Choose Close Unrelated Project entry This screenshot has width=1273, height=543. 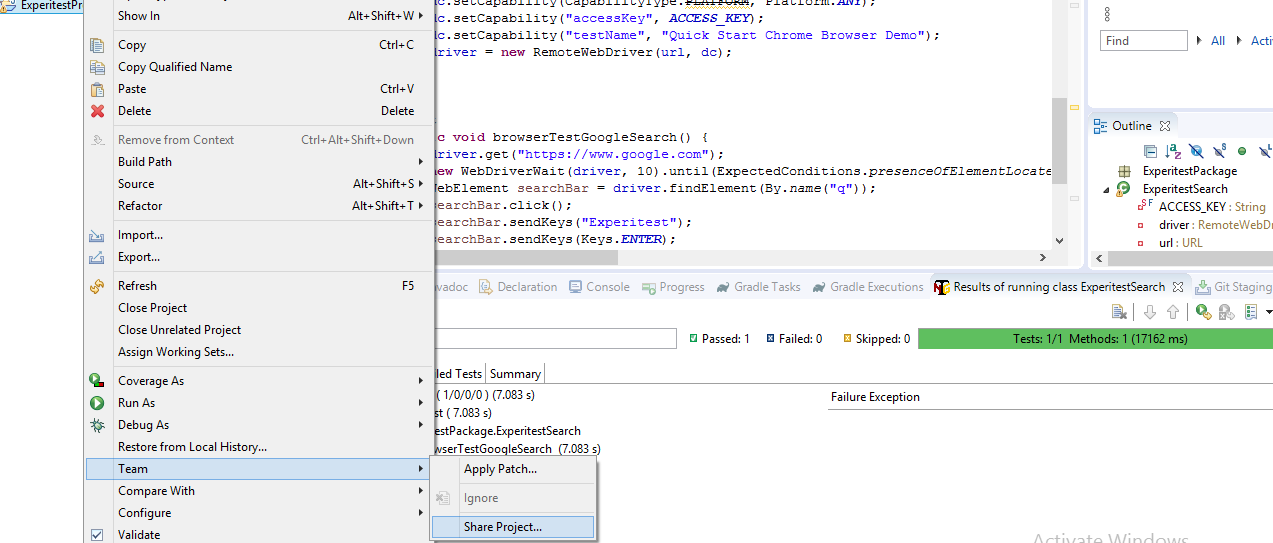pos(259,330)
